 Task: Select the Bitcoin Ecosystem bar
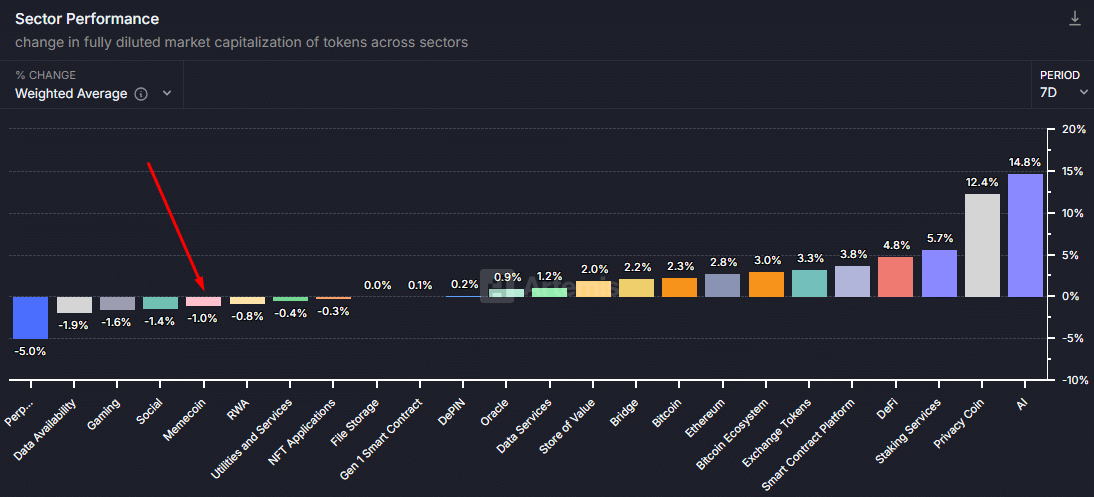point(766,284)
